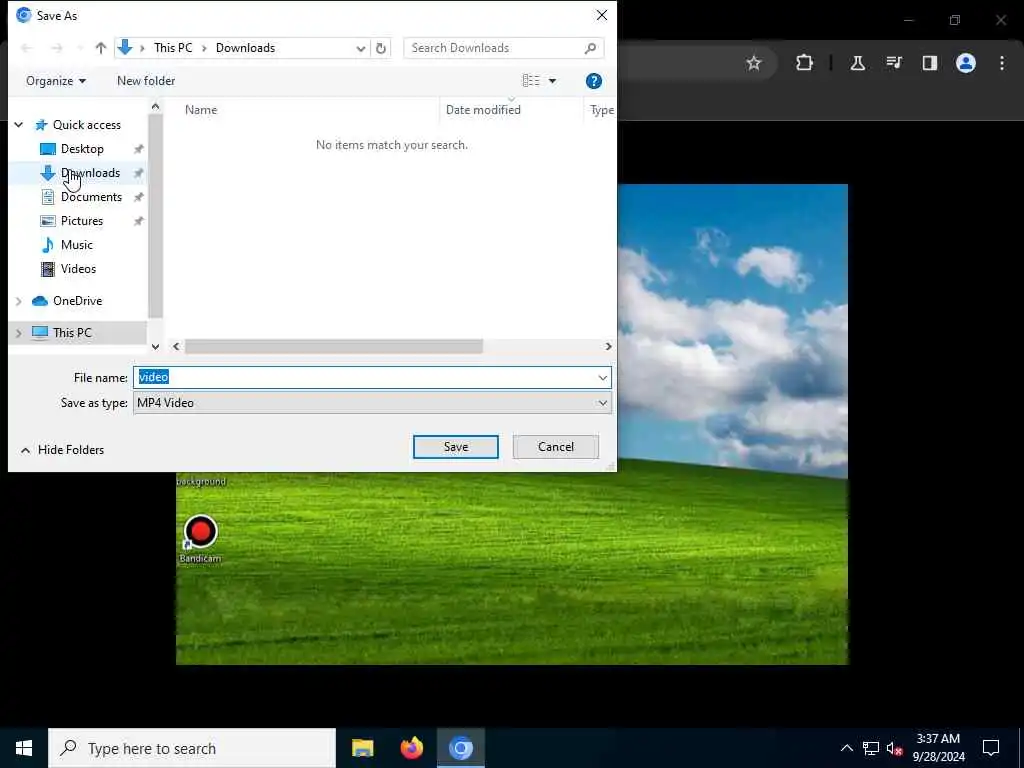Select Music in navigation pane
This screenshot has height=768, width=1024.
pyautogui.click(x=76, y=245)
